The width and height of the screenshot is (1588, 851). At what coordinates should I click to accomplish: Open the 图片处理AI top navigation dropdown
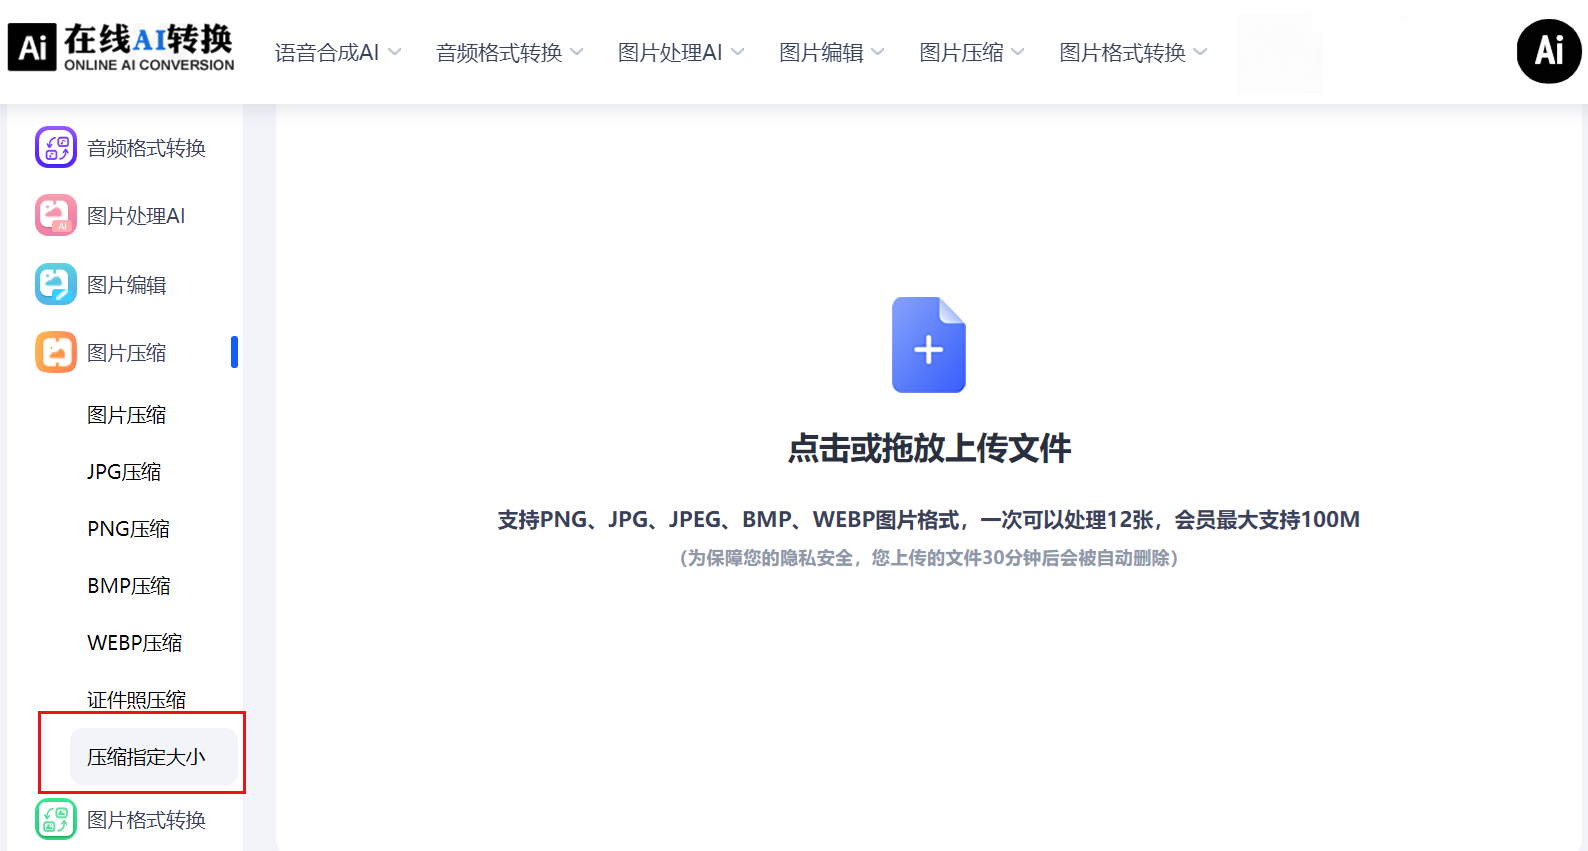click(680, 52)
